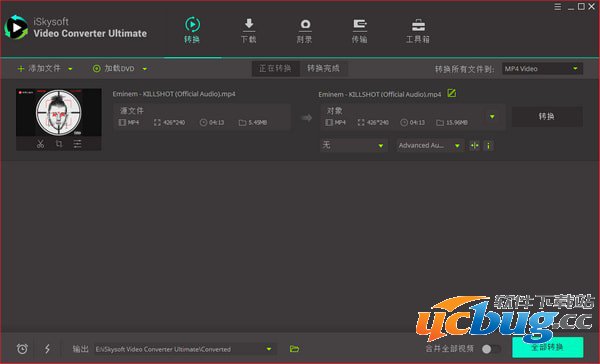Switch to the 下载 (Download) tab
Image resolution: width=600 pixels, height=364 pixels.
click(x=249, y=30)
